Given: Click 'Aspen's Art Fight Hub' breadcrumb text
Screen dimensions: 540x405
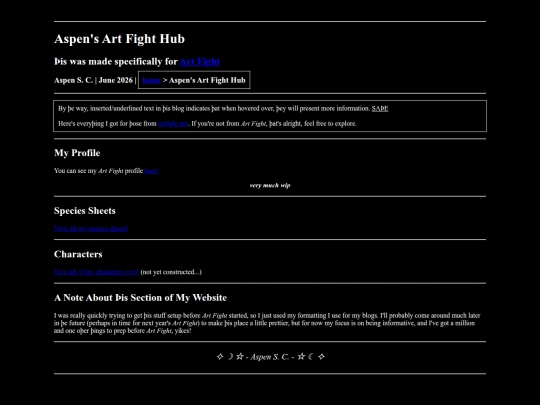Looking at the screenshot, I should pos(207,80).
